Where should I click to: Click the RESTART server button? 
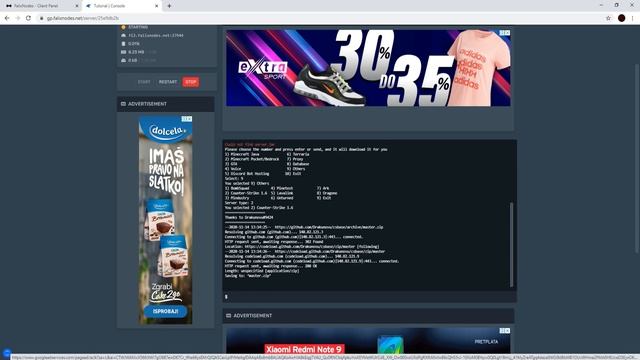pos(168,82)
